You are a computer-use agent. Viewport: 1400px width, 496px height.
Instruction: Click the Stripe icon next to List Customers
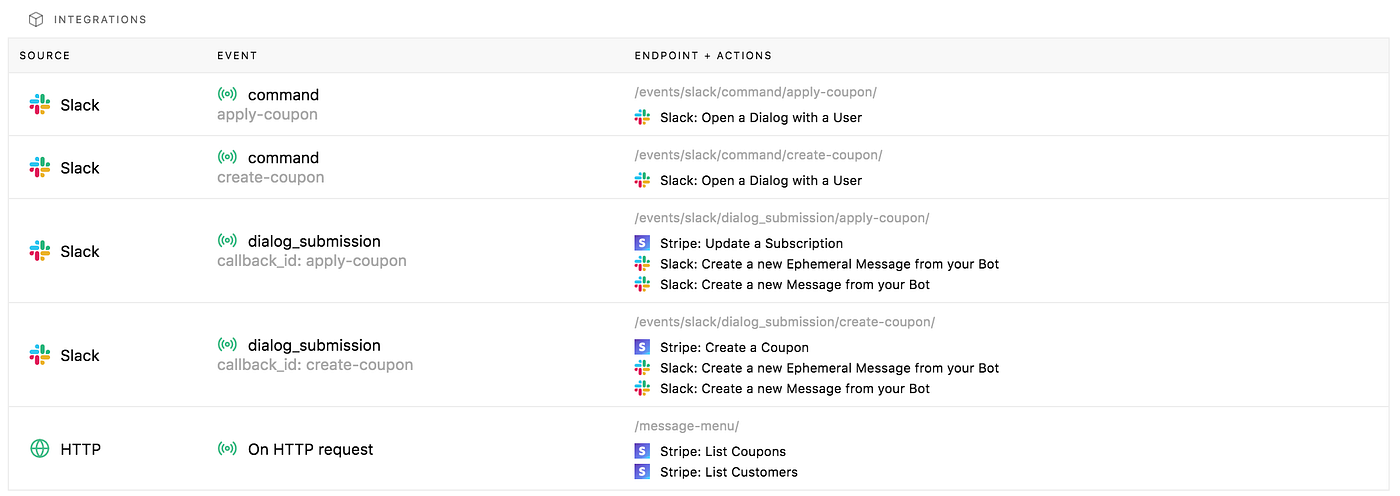pos(642,472)
